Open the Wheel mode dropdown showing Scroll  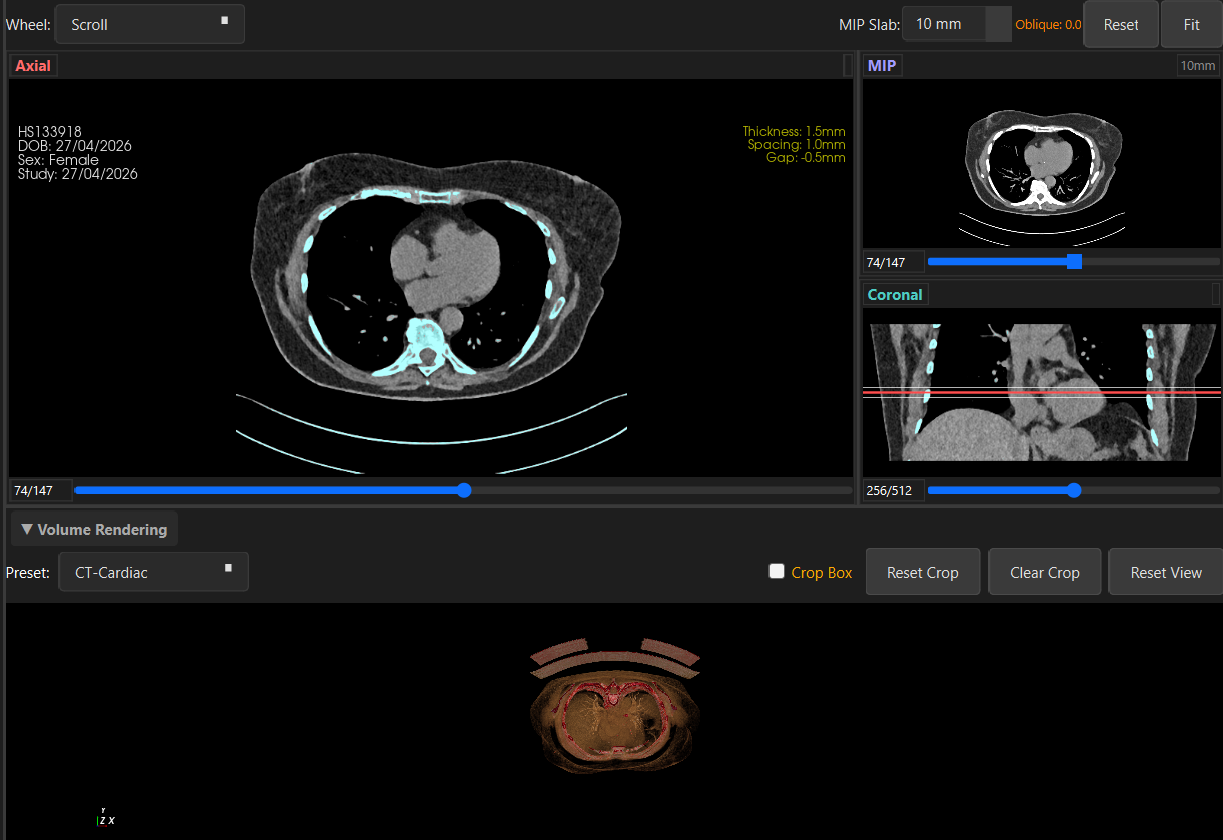(x=150, y=24)
